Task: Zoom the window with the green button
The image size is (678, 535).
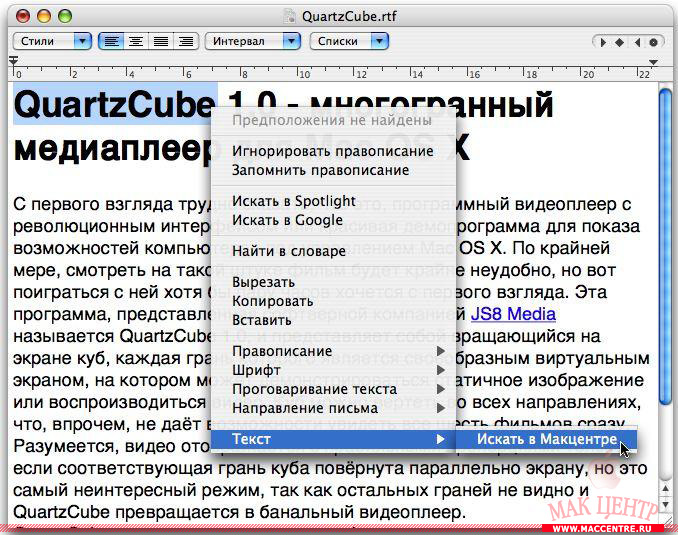Action: [x=65, y=16]
